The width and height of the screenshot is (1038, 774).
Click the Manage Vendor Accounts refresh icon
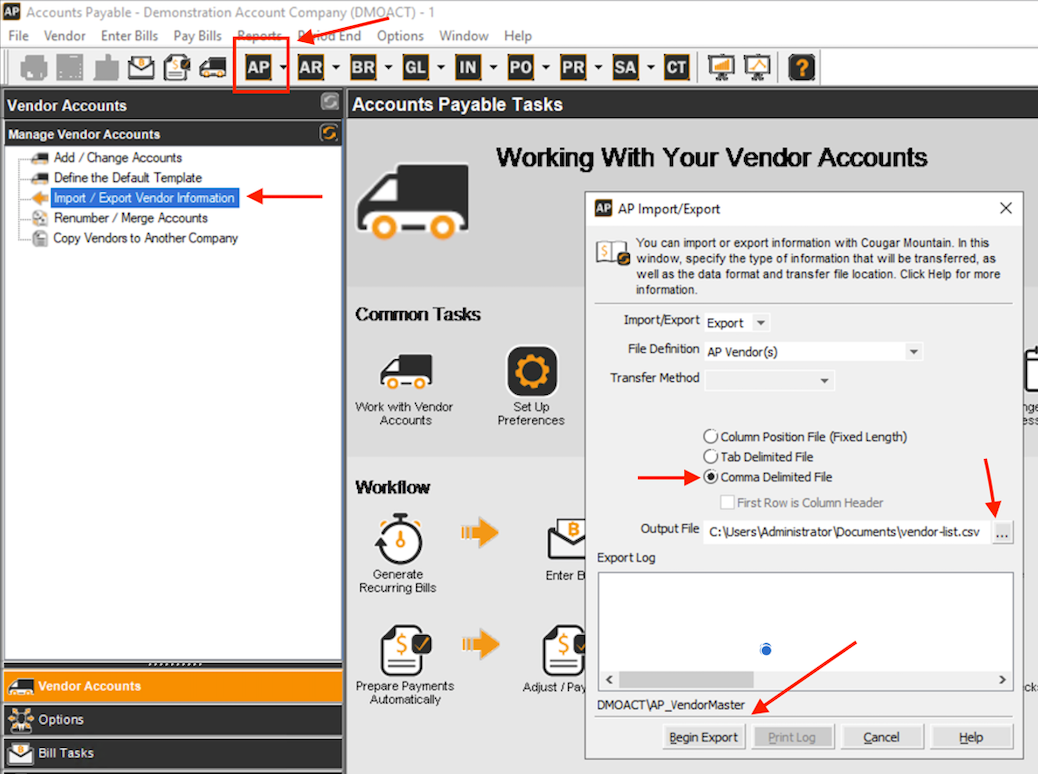tap(328, 133)
